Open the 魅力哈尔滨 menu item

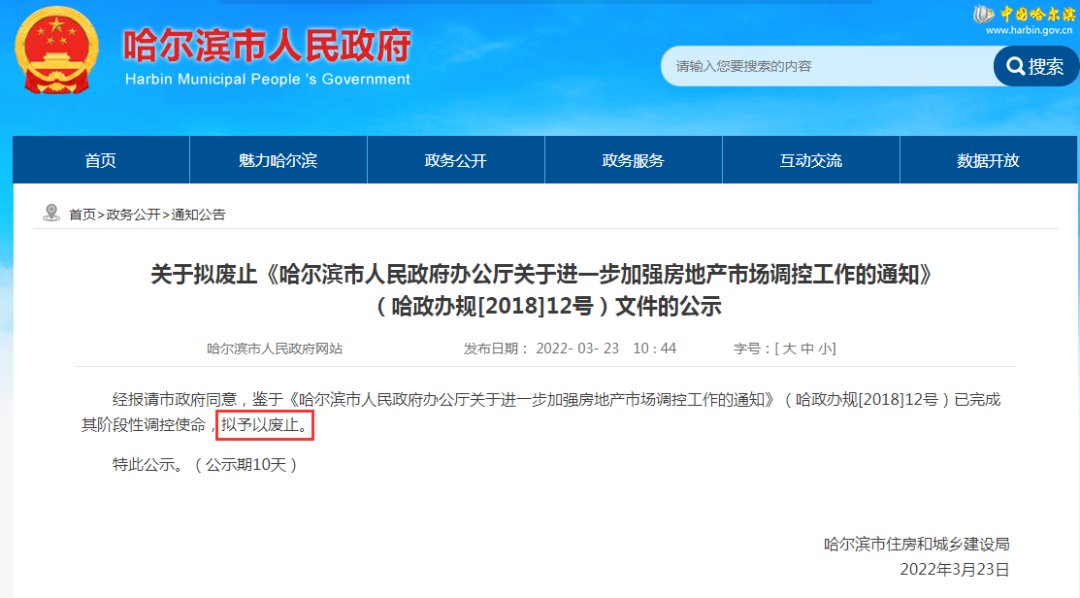pyautogui.click(x=277, y=160)
